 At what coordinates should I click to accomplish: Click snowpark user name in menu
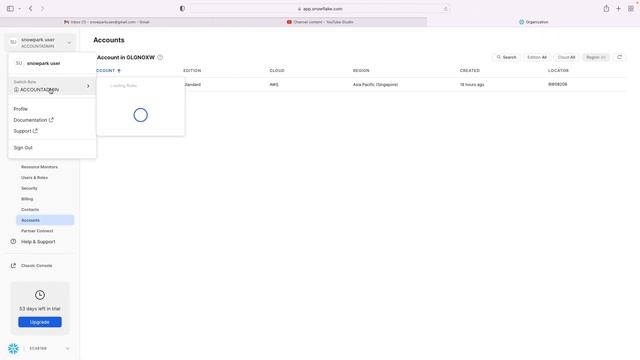click(x=43, y=63)
